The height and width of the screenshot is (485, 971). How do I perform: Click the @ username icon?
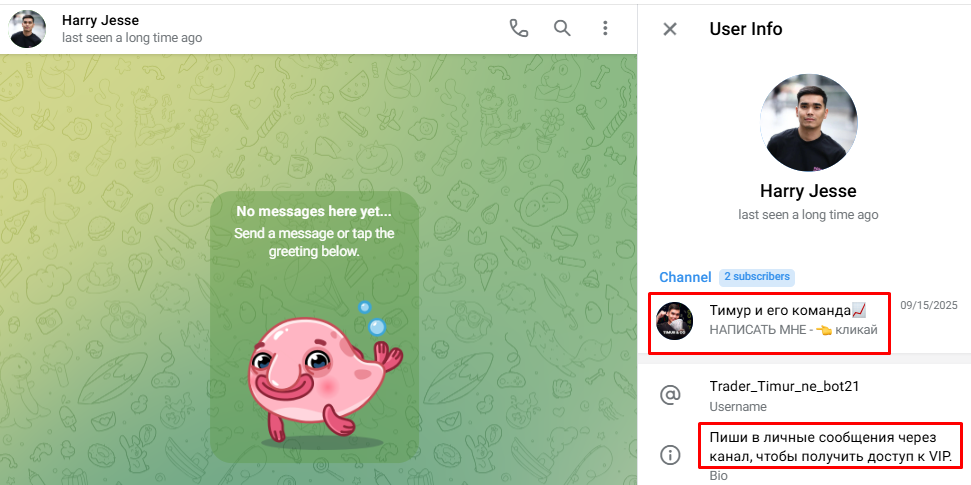(670, 395)
